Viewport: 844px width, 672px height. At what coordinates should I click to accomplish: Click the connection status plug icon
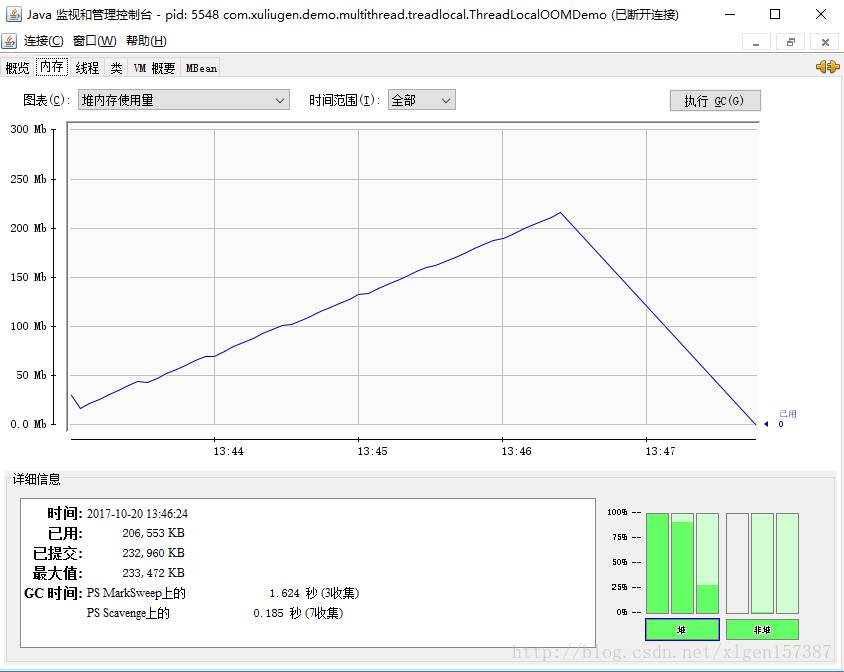(827, 67)
